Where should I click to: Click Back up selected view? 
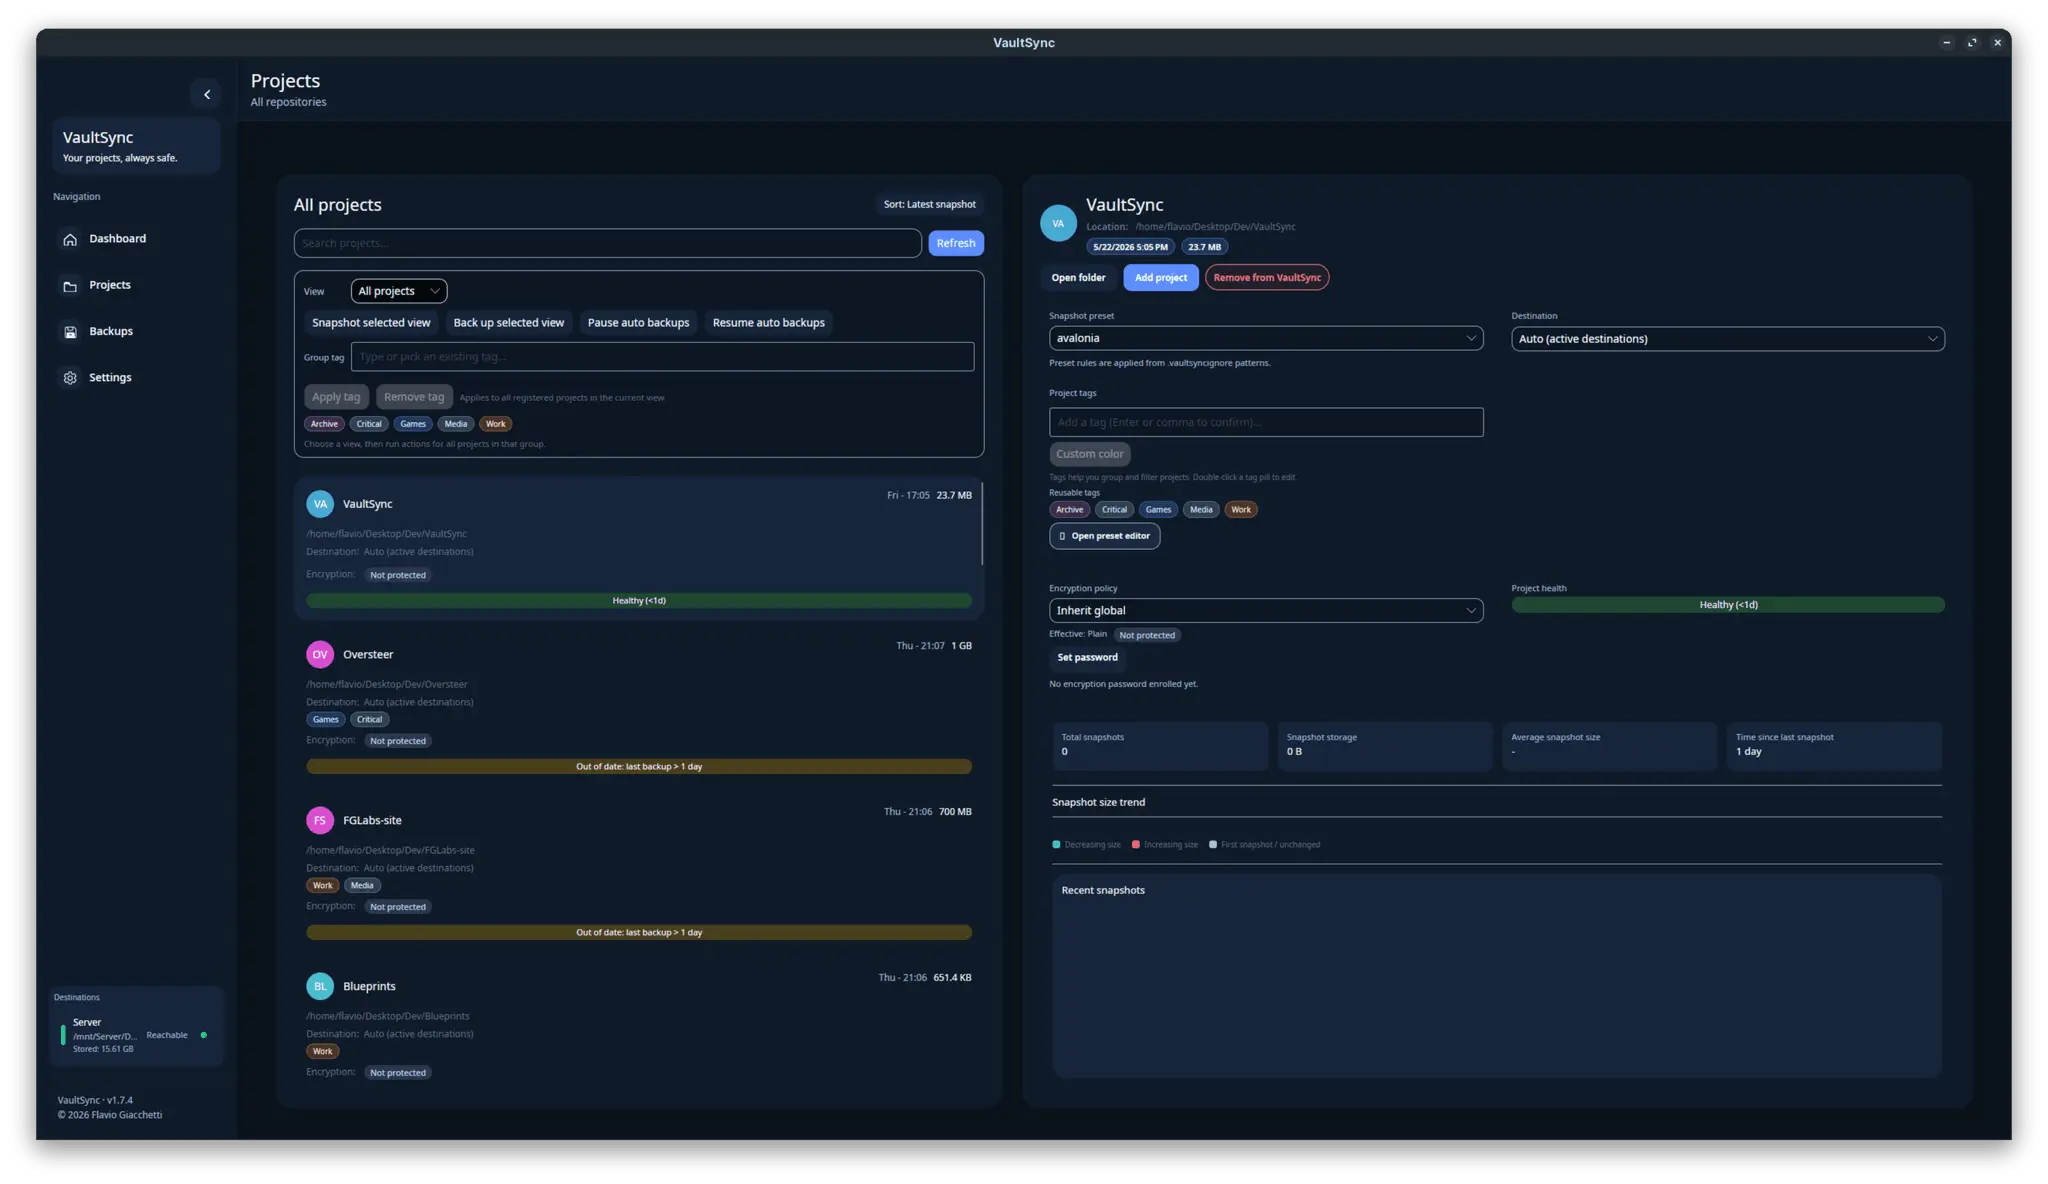(x=509, y=323)
